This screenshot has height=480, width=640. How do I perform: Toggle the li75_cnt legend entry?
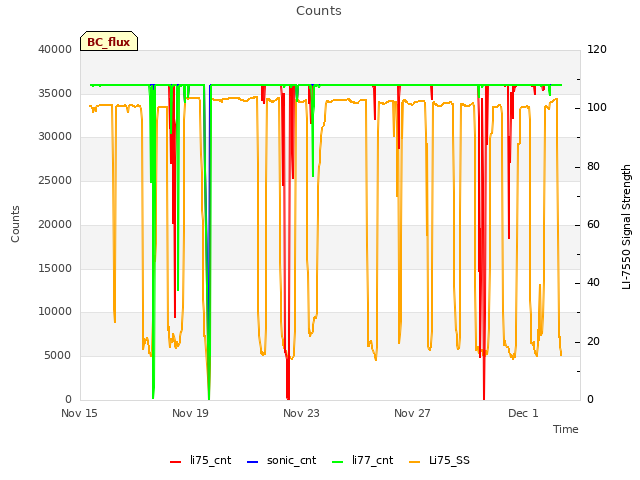point(200,460)
